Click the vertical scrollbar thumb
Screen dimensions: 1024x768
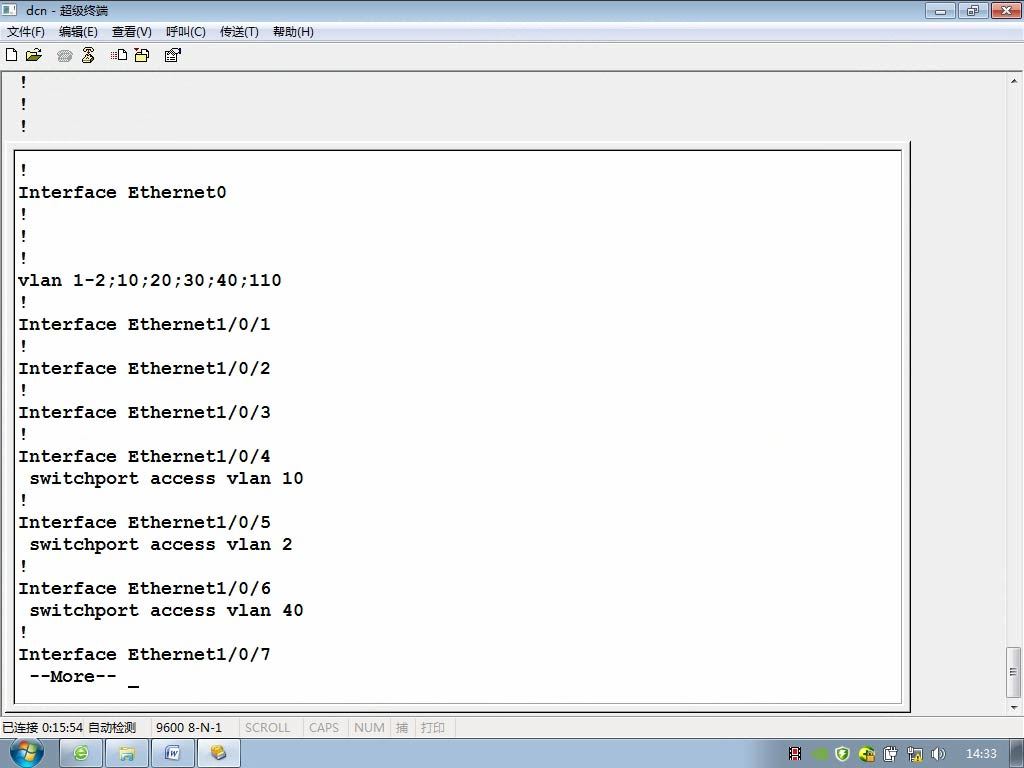click(1014, 672)
